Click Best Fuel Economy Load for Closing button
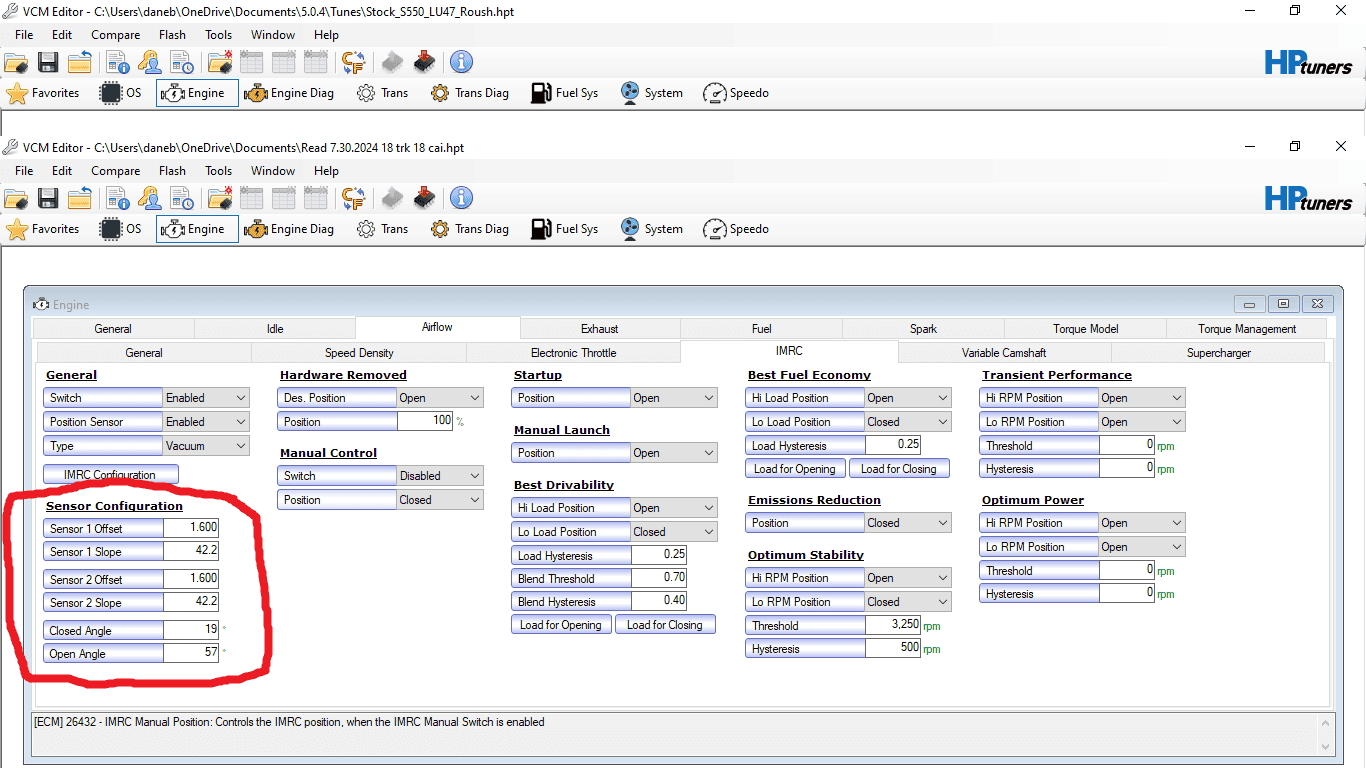This screenshot has height=768, width=1366. [x=899, y=469]
